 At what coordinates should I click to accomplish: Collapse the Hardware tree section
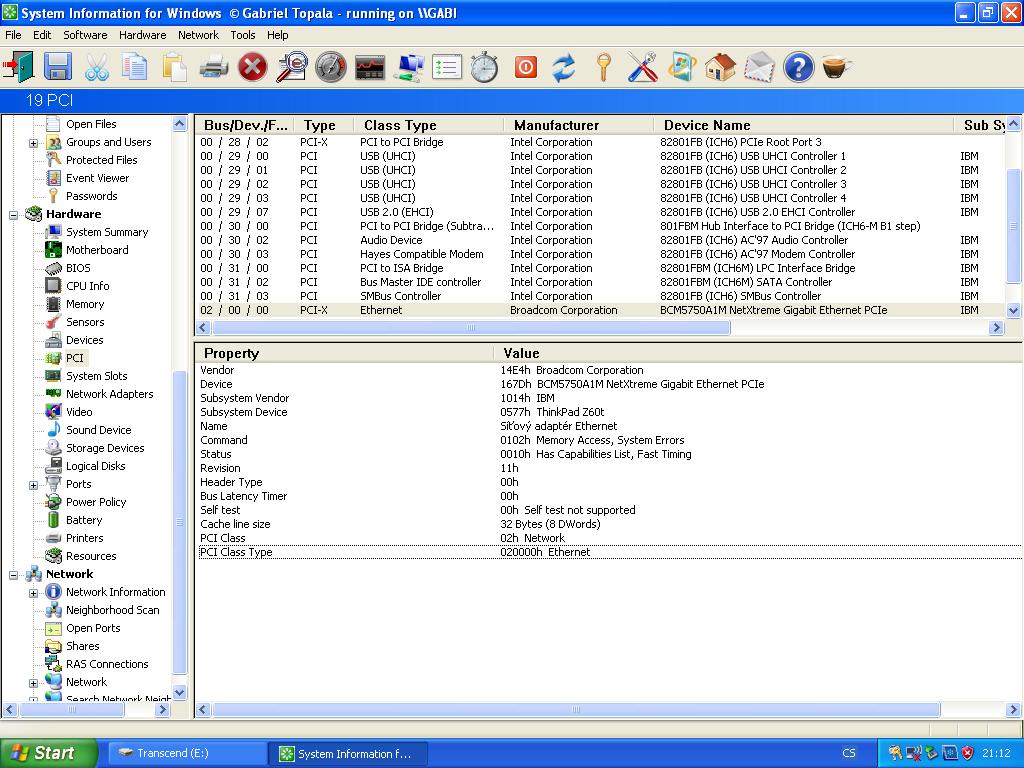tap(14, 214)
